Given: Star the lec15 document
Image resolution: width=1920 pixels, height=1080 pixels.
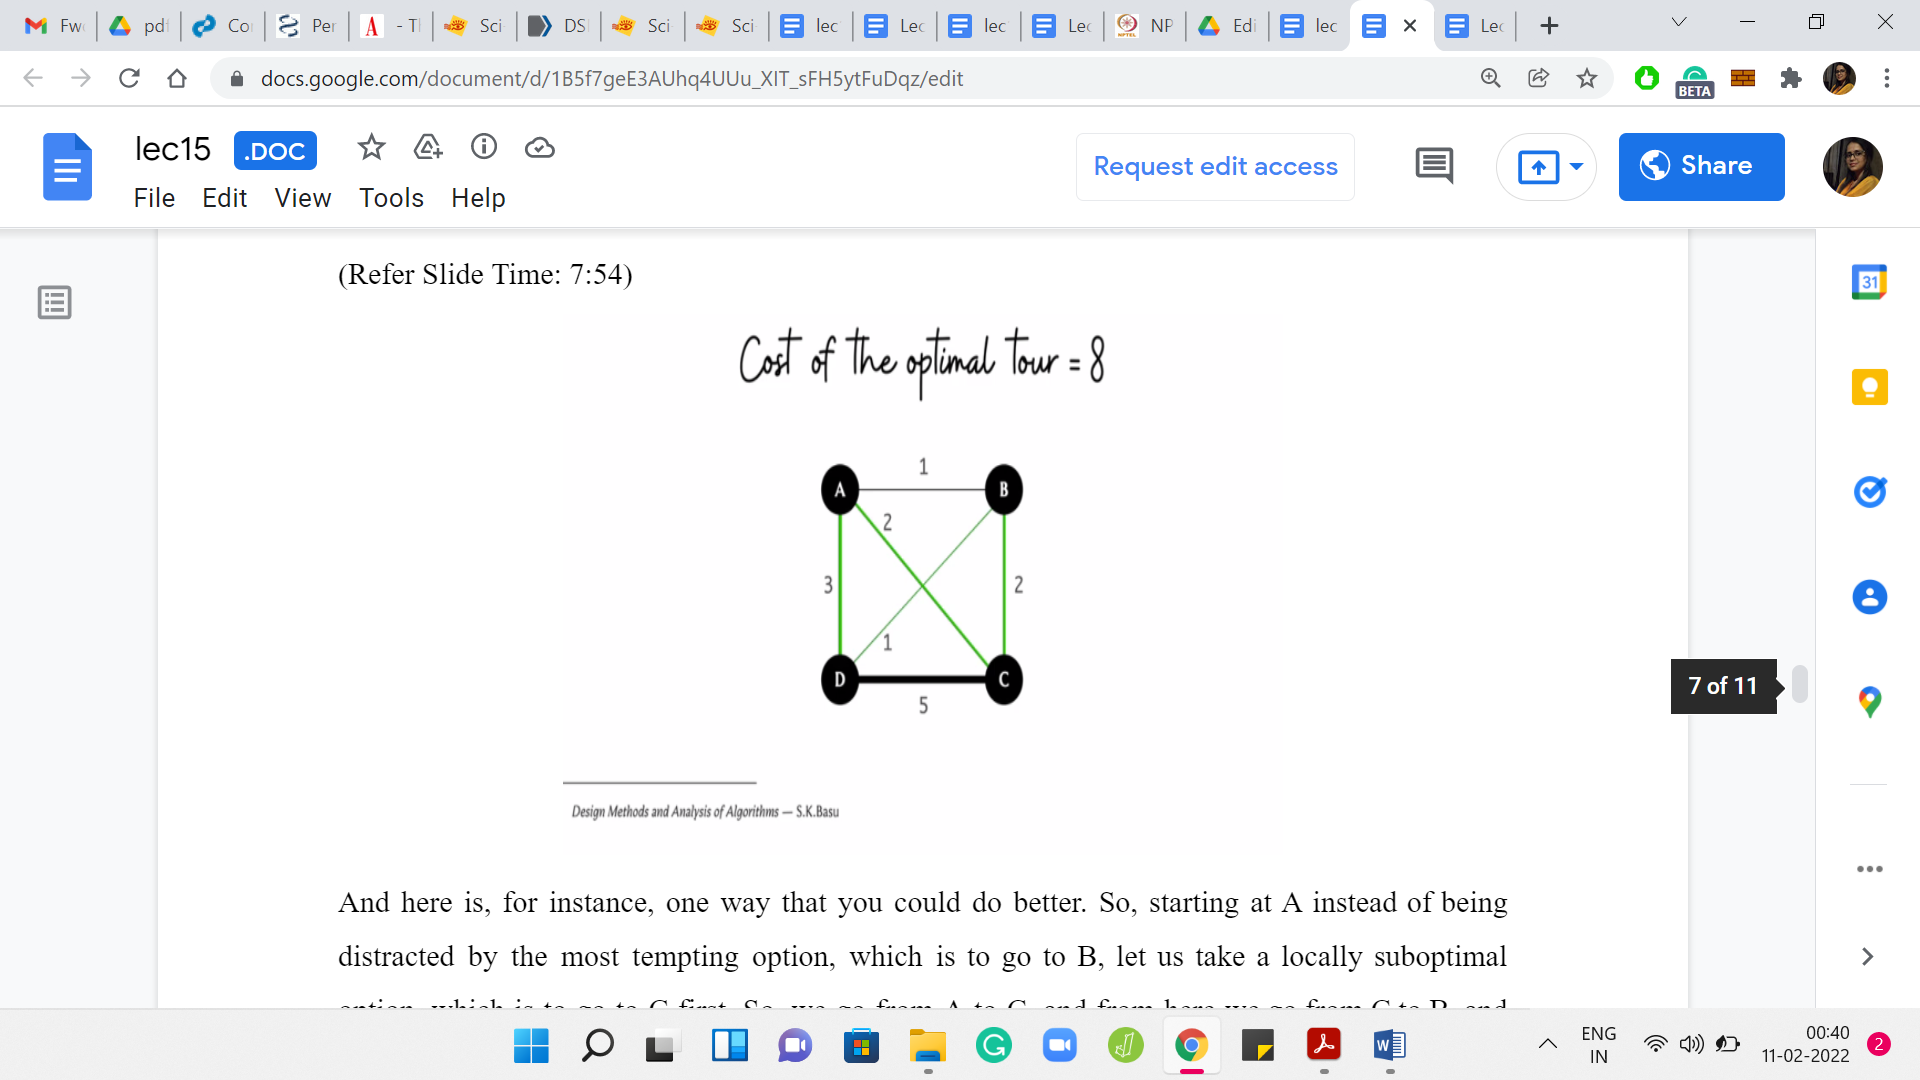Looking at the screenshot, I should pyautogui.click(x=371, y=148).
